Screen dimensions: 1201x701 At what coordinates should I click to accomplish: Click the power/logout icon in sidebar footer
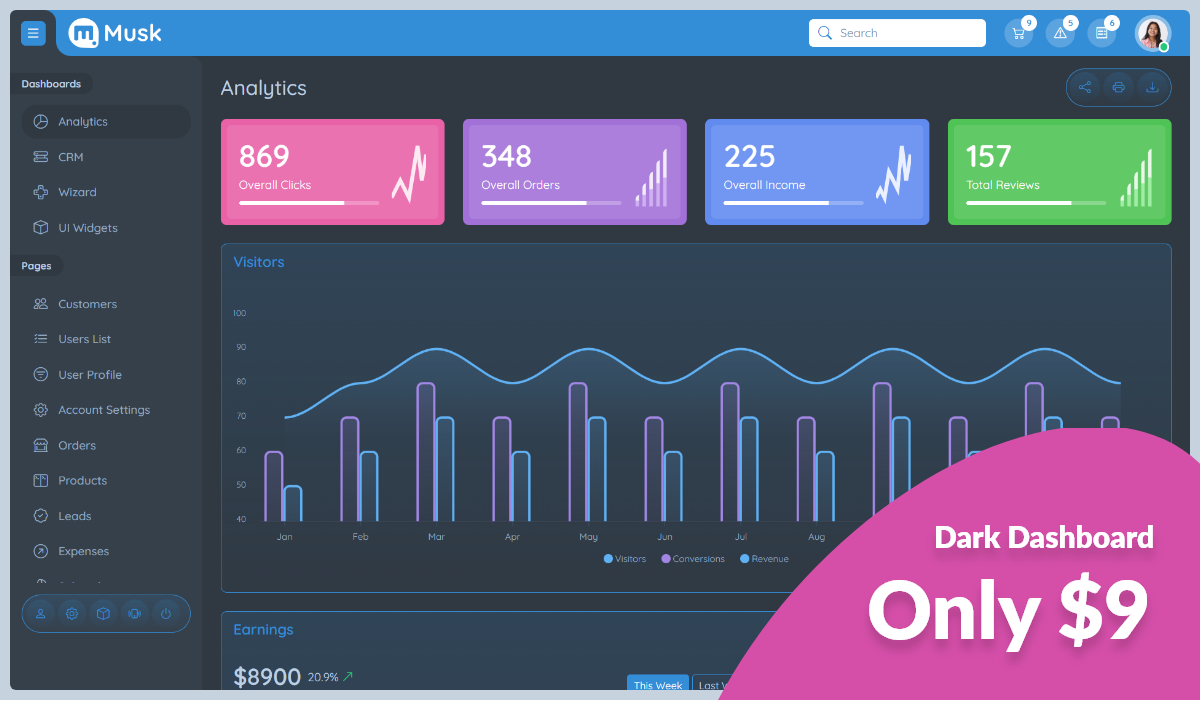166,613
